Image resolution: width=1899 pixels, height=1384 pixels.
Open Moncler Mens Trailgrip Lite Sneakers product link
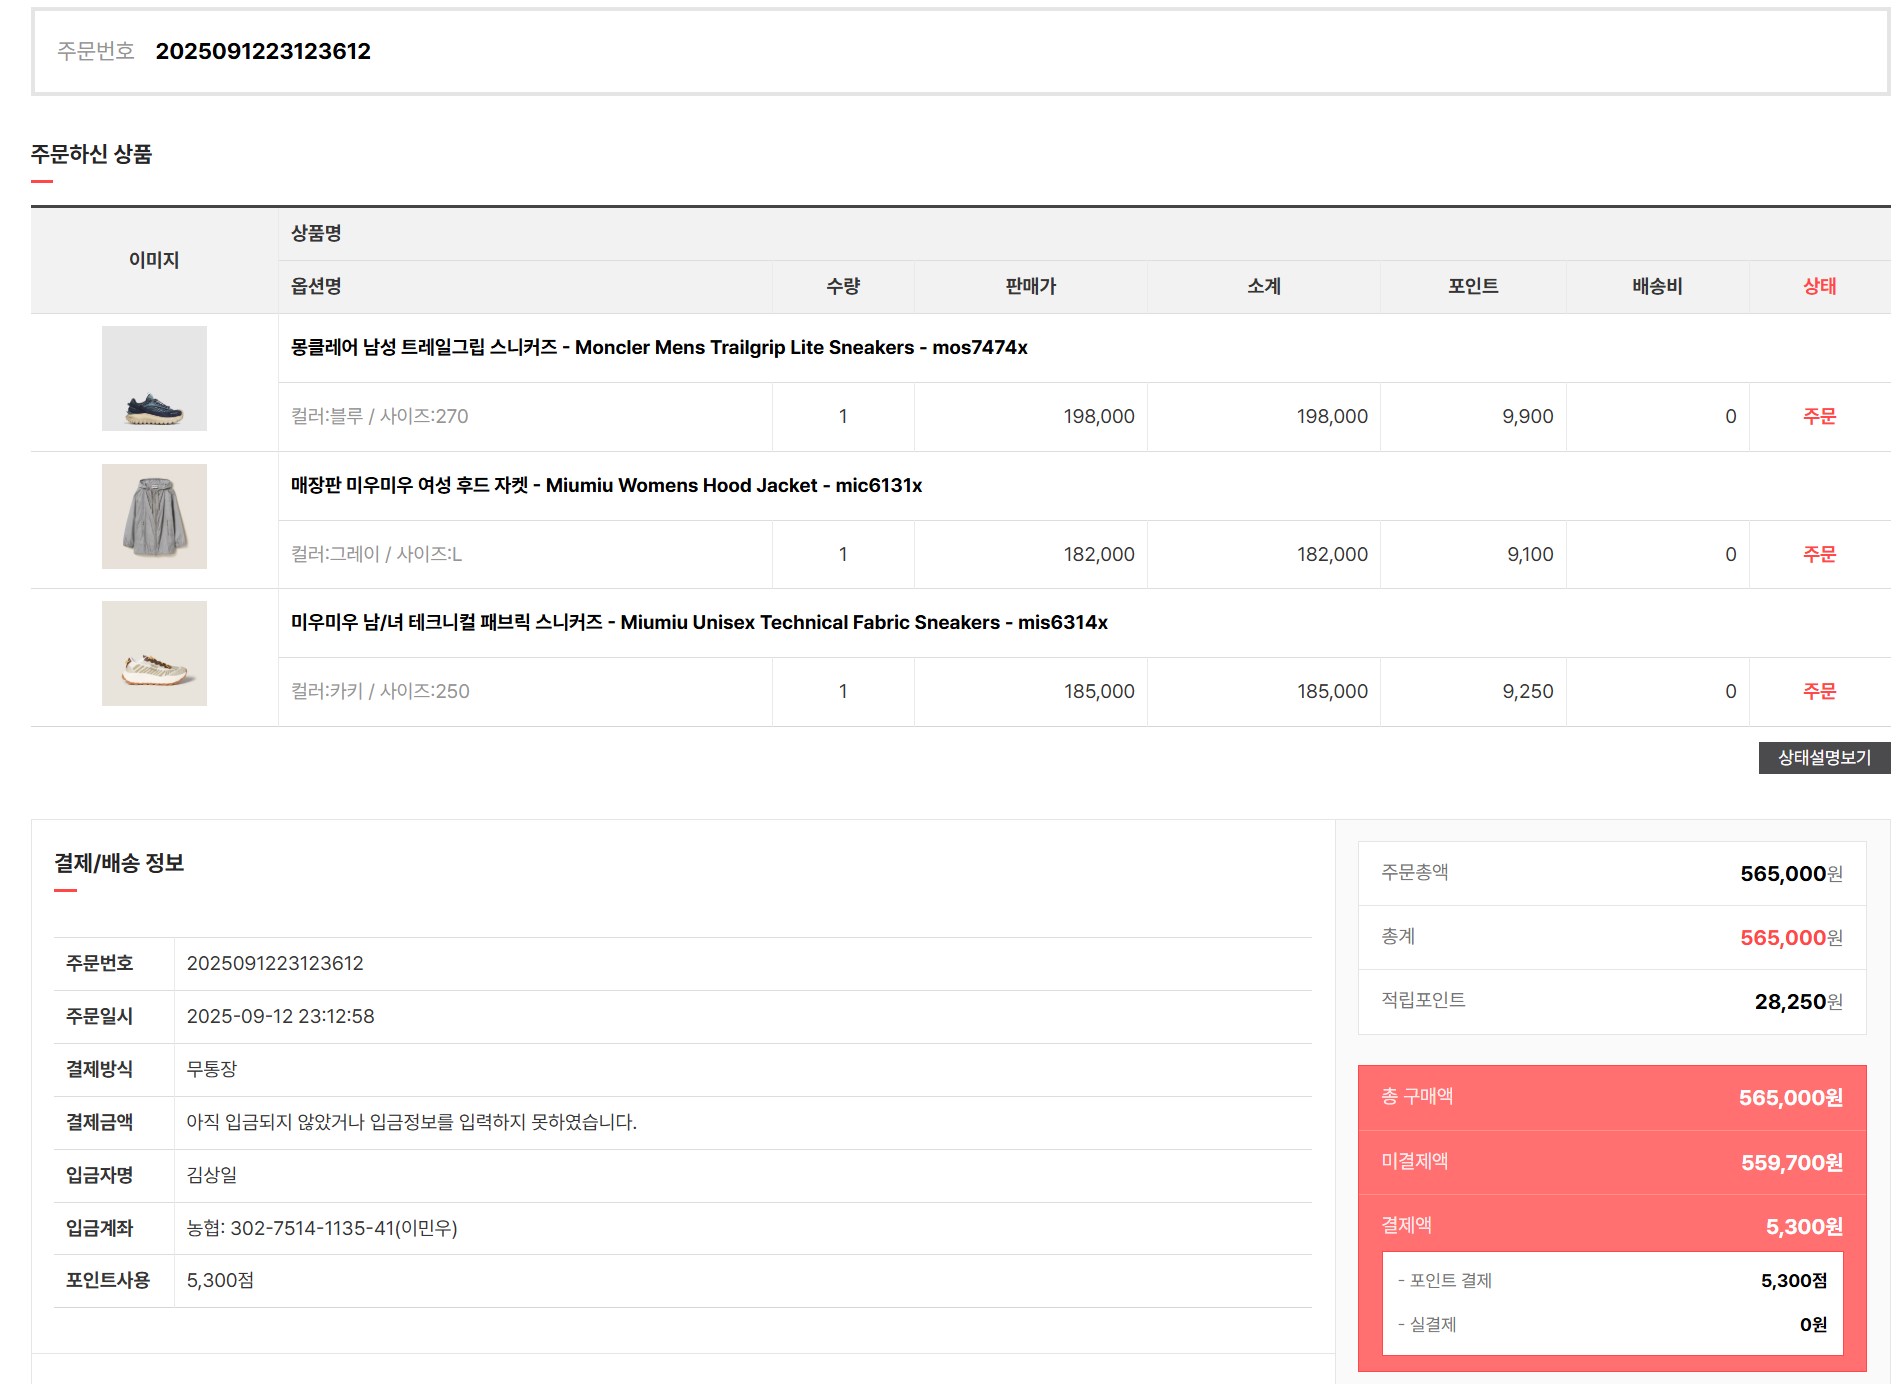coord(658,348)
